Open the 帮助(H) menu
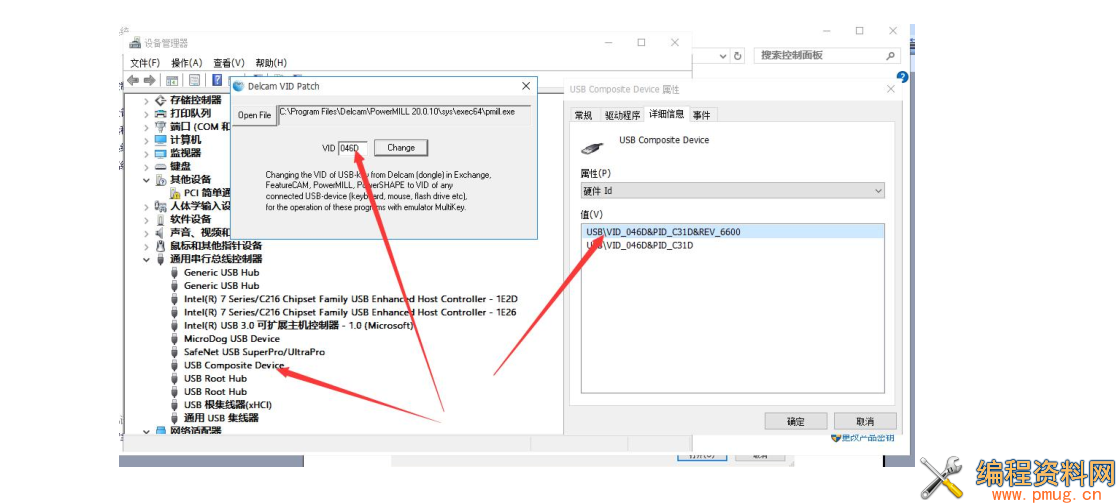The height and width of the screenshot is (503, 1118). [271, 63]
